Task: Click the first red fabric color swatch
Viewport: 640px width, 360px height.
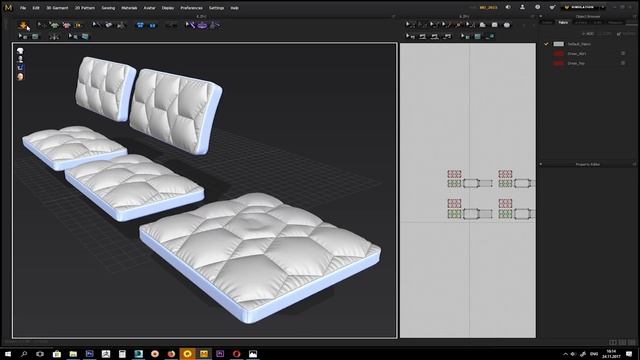Action: click(558, 53)
